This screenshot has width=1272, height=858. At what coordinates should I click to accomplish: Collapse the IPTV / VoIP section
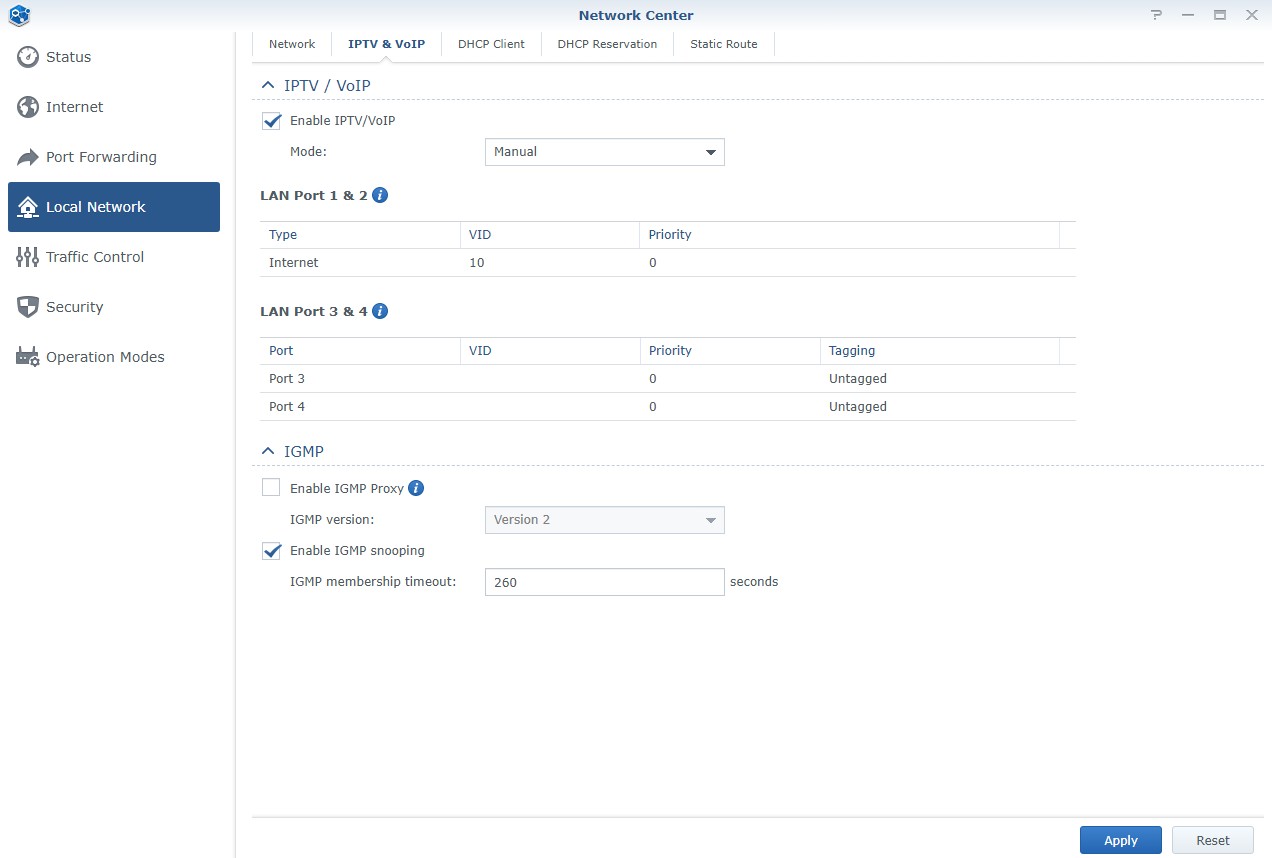pos(267,86)
